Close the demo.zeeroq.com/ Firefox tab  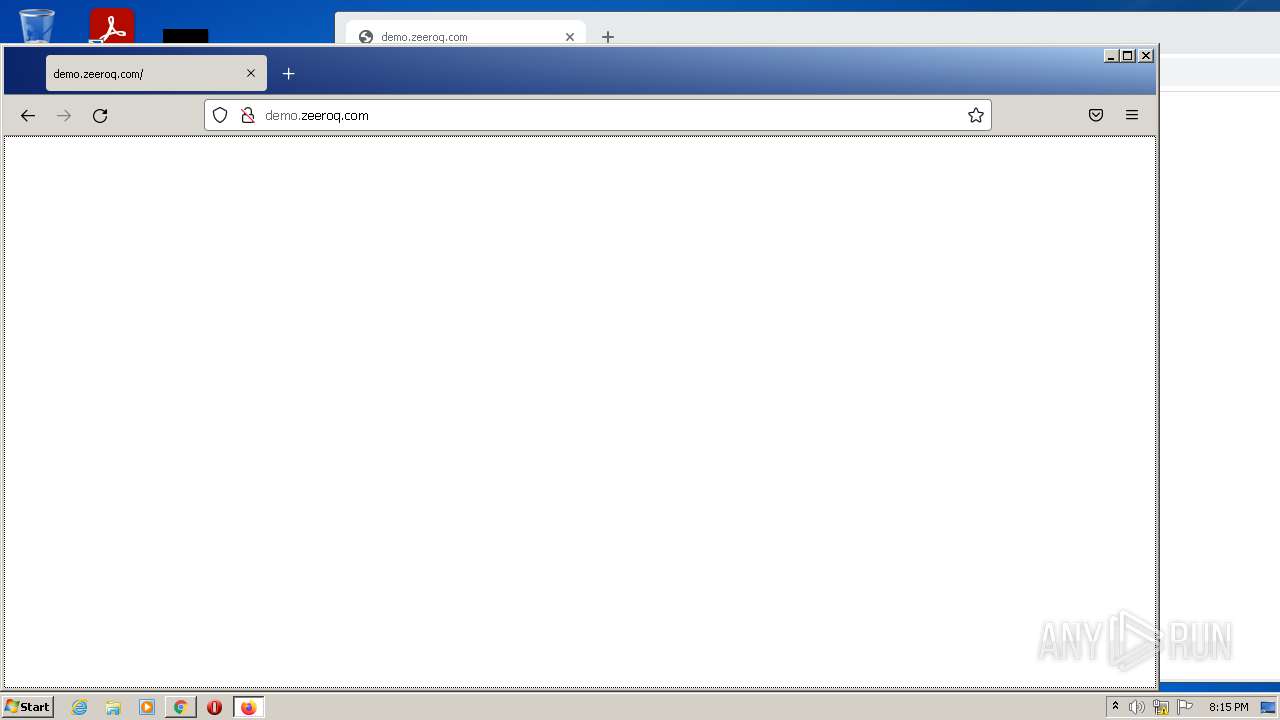tap(251, 73)
